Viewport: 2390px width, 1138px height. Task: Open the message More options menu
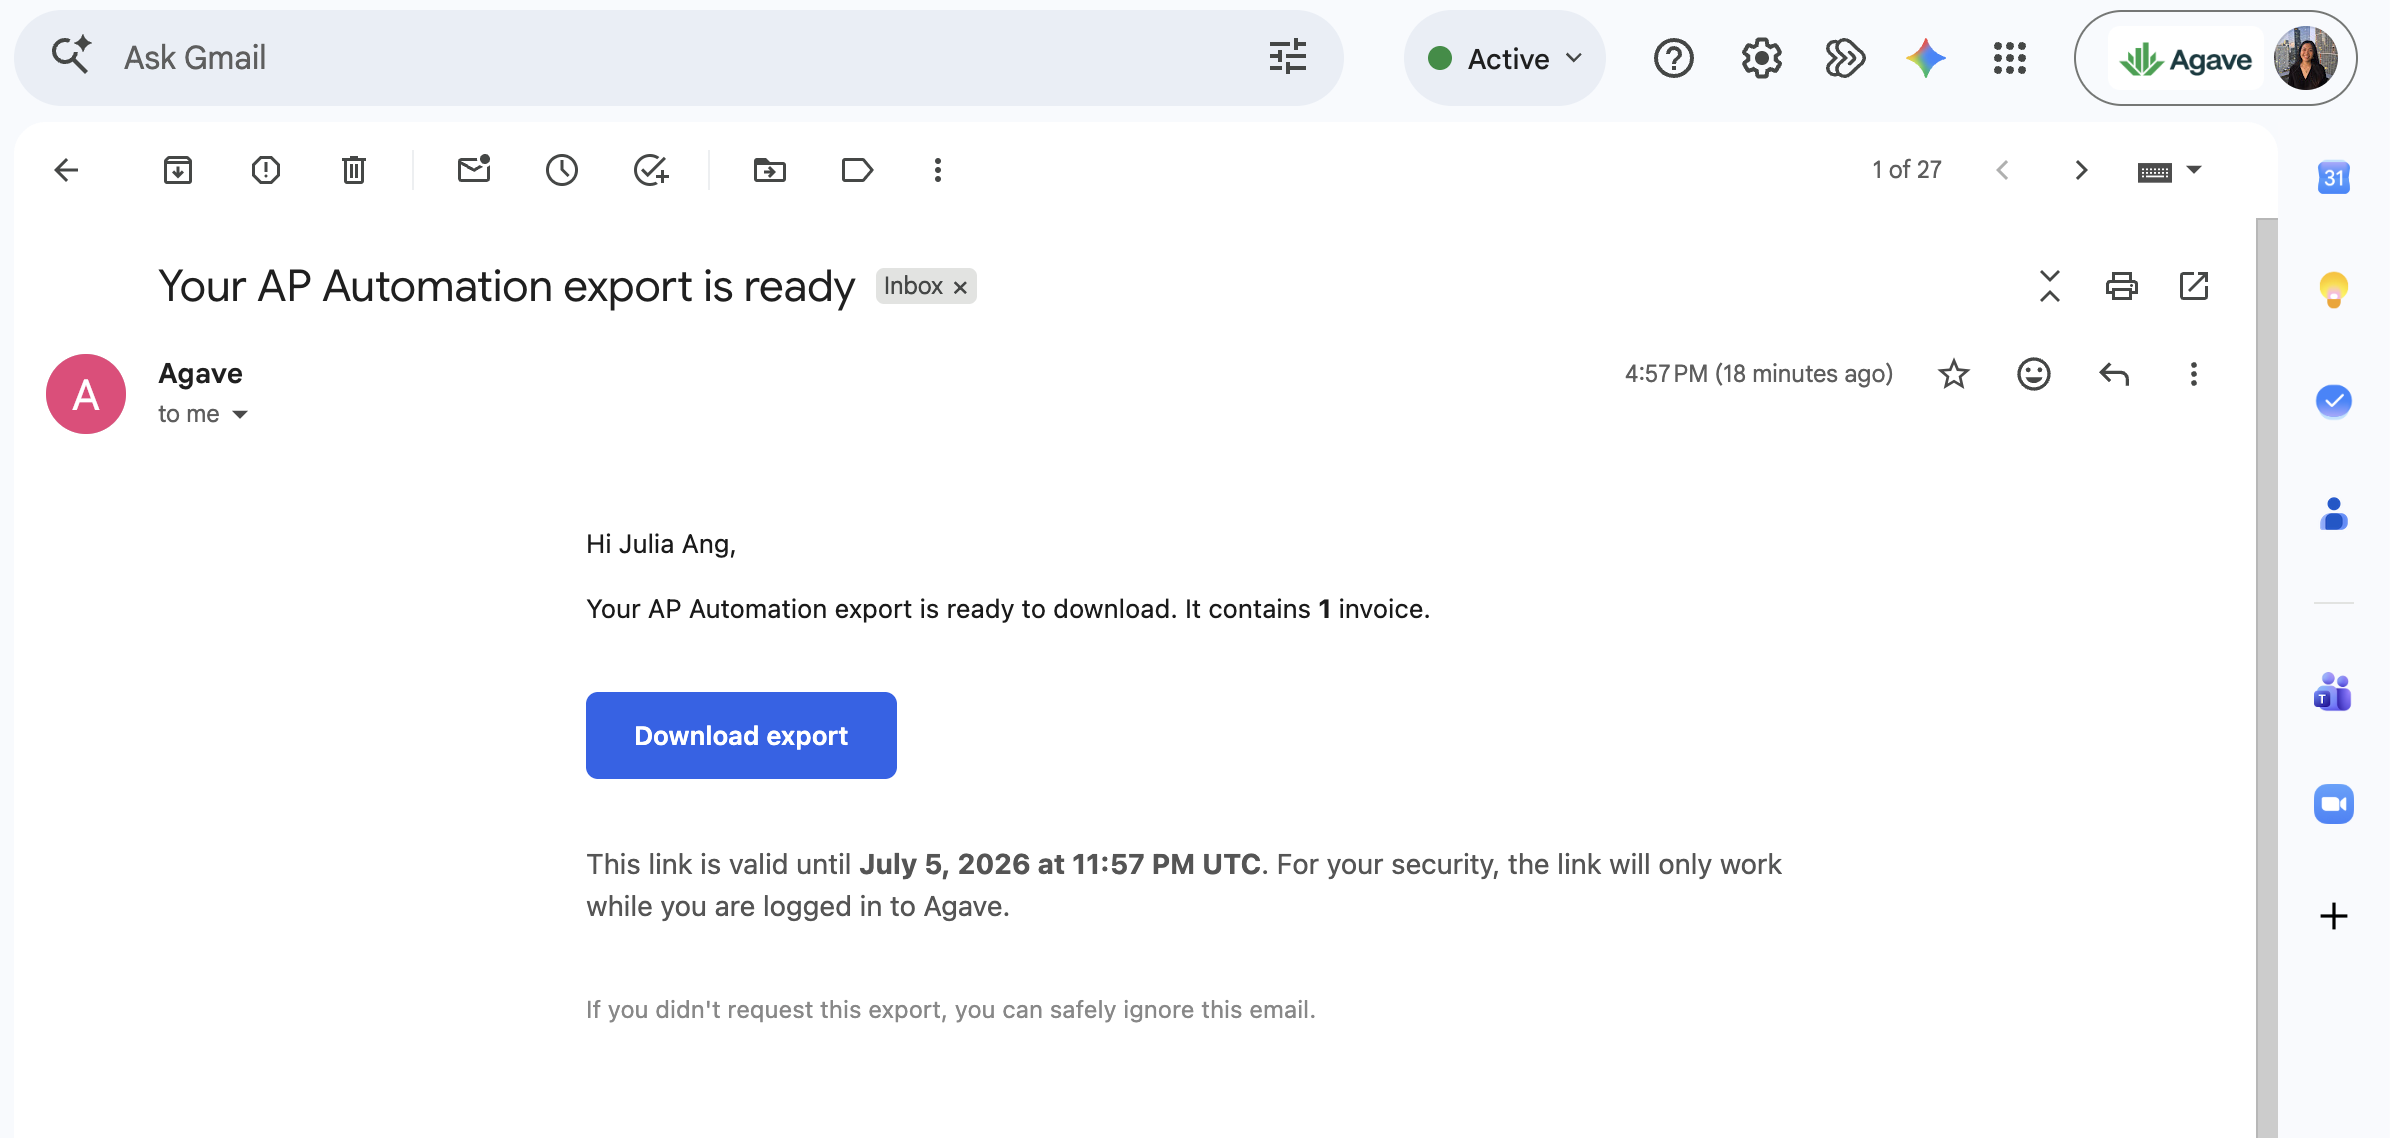pyautogui.click(x=2194, y=374)
